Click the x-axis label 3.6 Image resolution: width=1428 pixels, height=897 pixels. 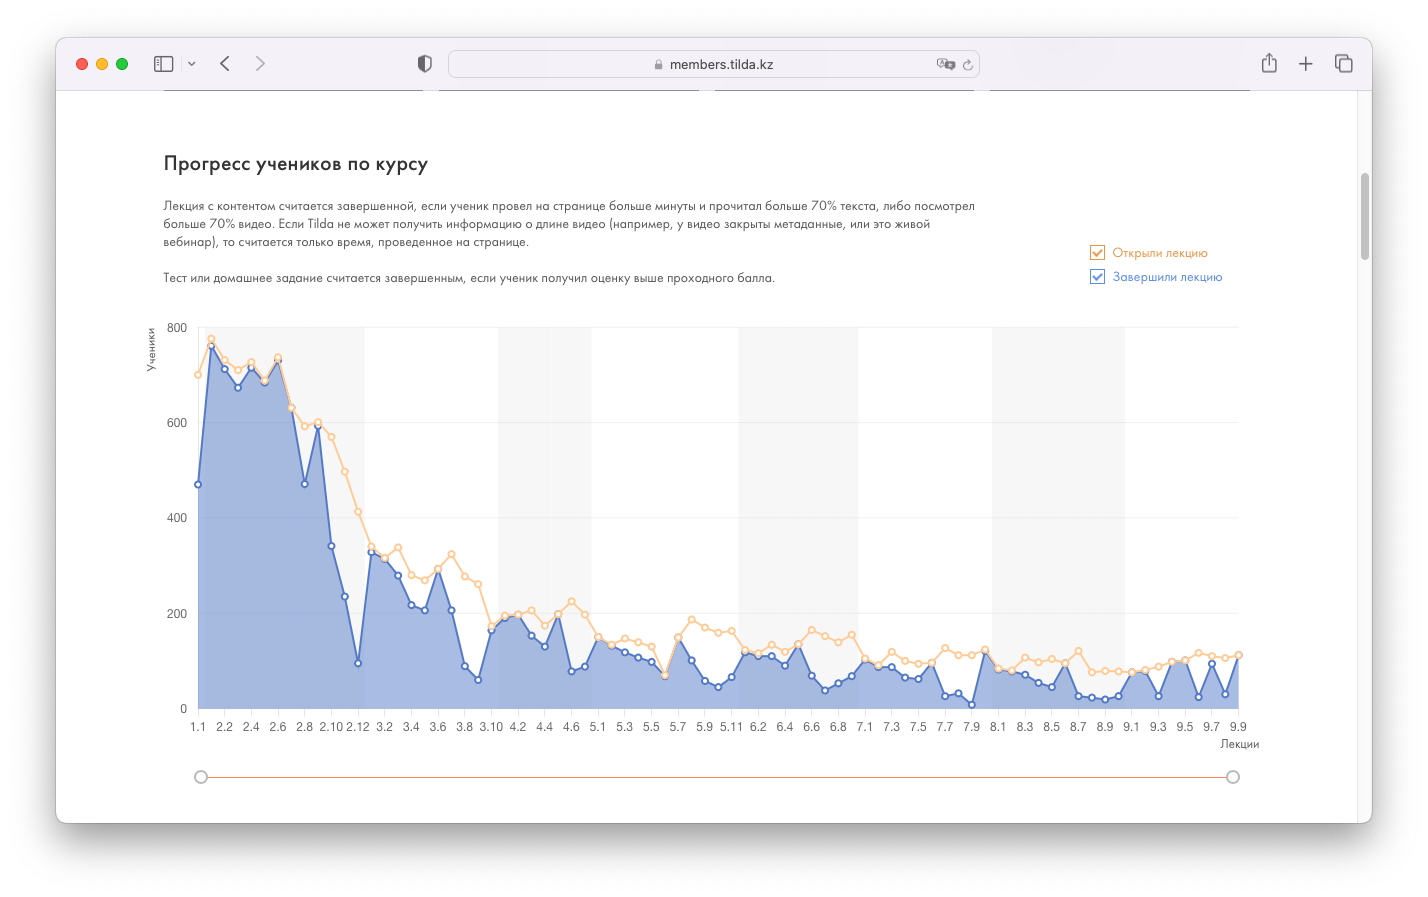point(438,727)
